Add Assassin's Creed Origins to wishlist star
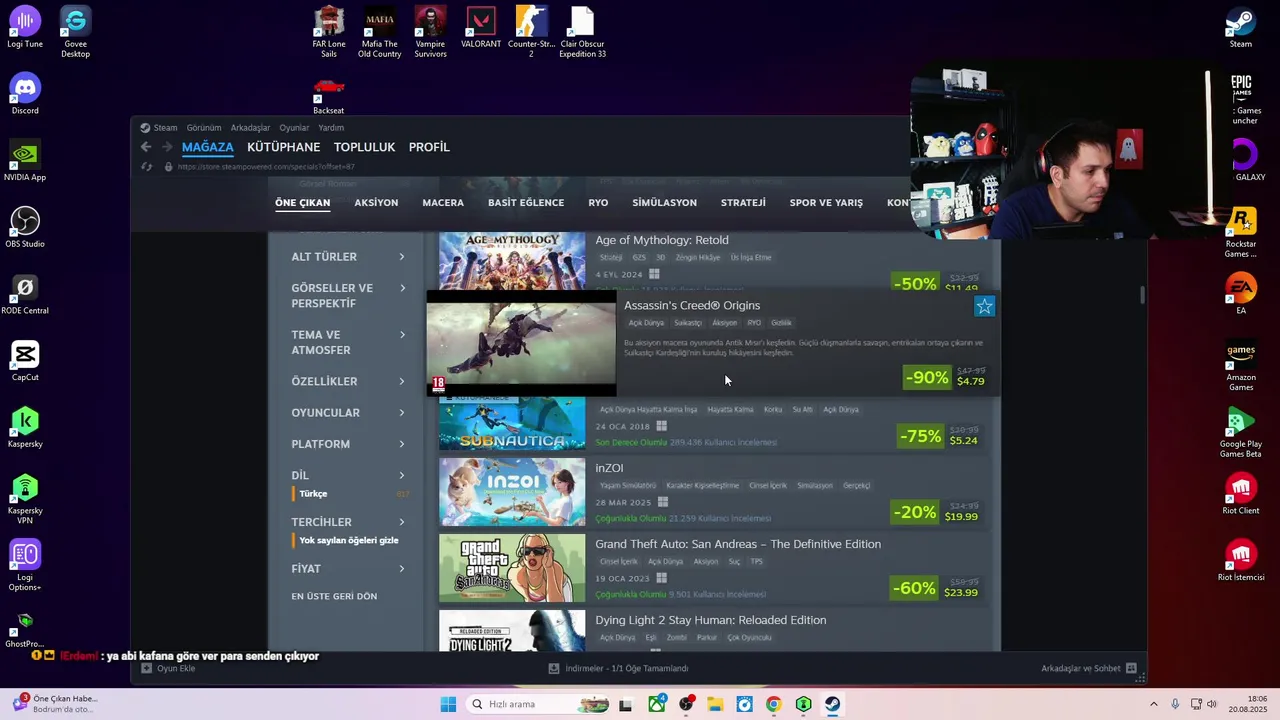This screenshot has width=1280, height=720. [984, 307]
